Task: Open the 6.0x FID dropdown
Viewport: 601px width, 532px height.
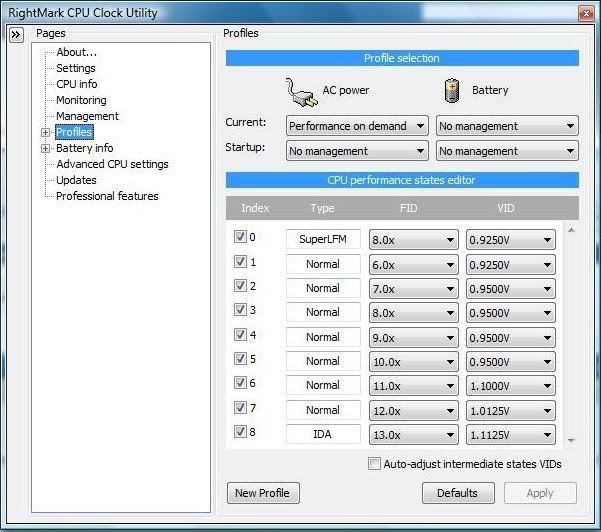Action: (414, 264)
